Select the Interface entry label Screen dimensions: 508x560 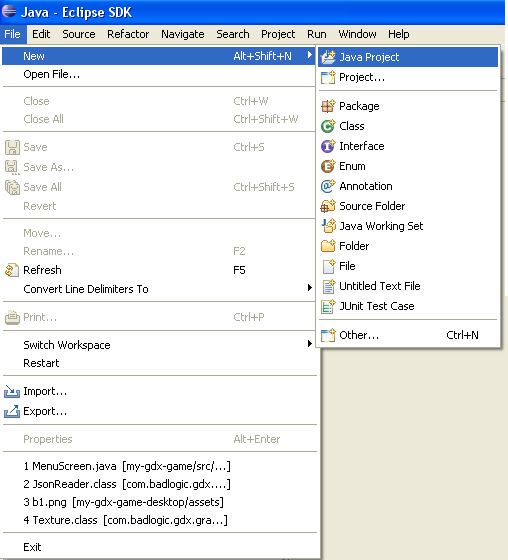[x=362, y=146]
